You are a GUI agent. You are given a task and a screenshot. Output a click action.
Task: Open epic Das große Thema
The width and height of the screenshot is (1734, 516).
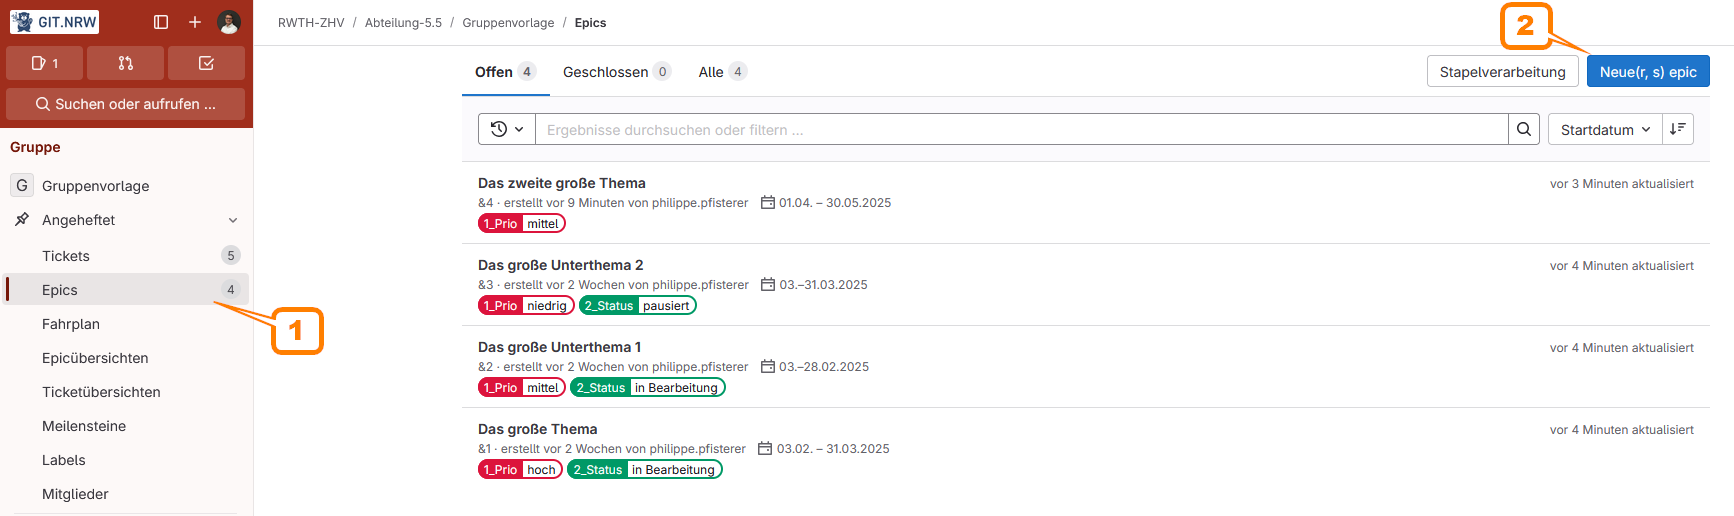(537, 429)
